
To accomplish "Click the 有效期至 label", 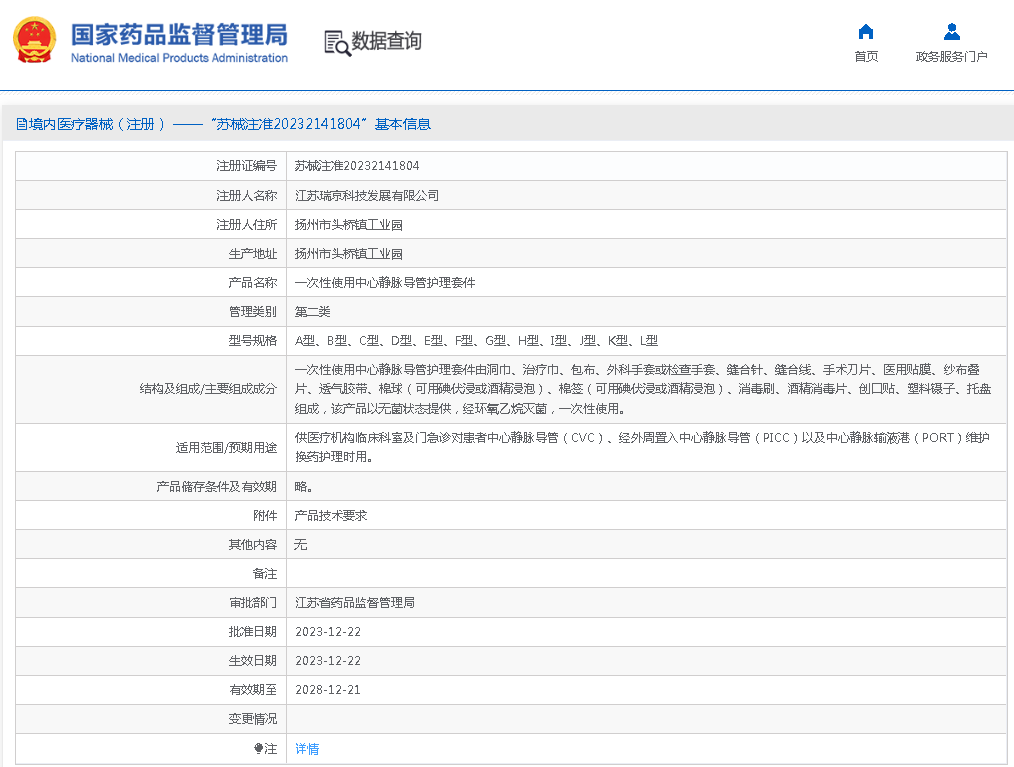I will [x=253, y=690].
